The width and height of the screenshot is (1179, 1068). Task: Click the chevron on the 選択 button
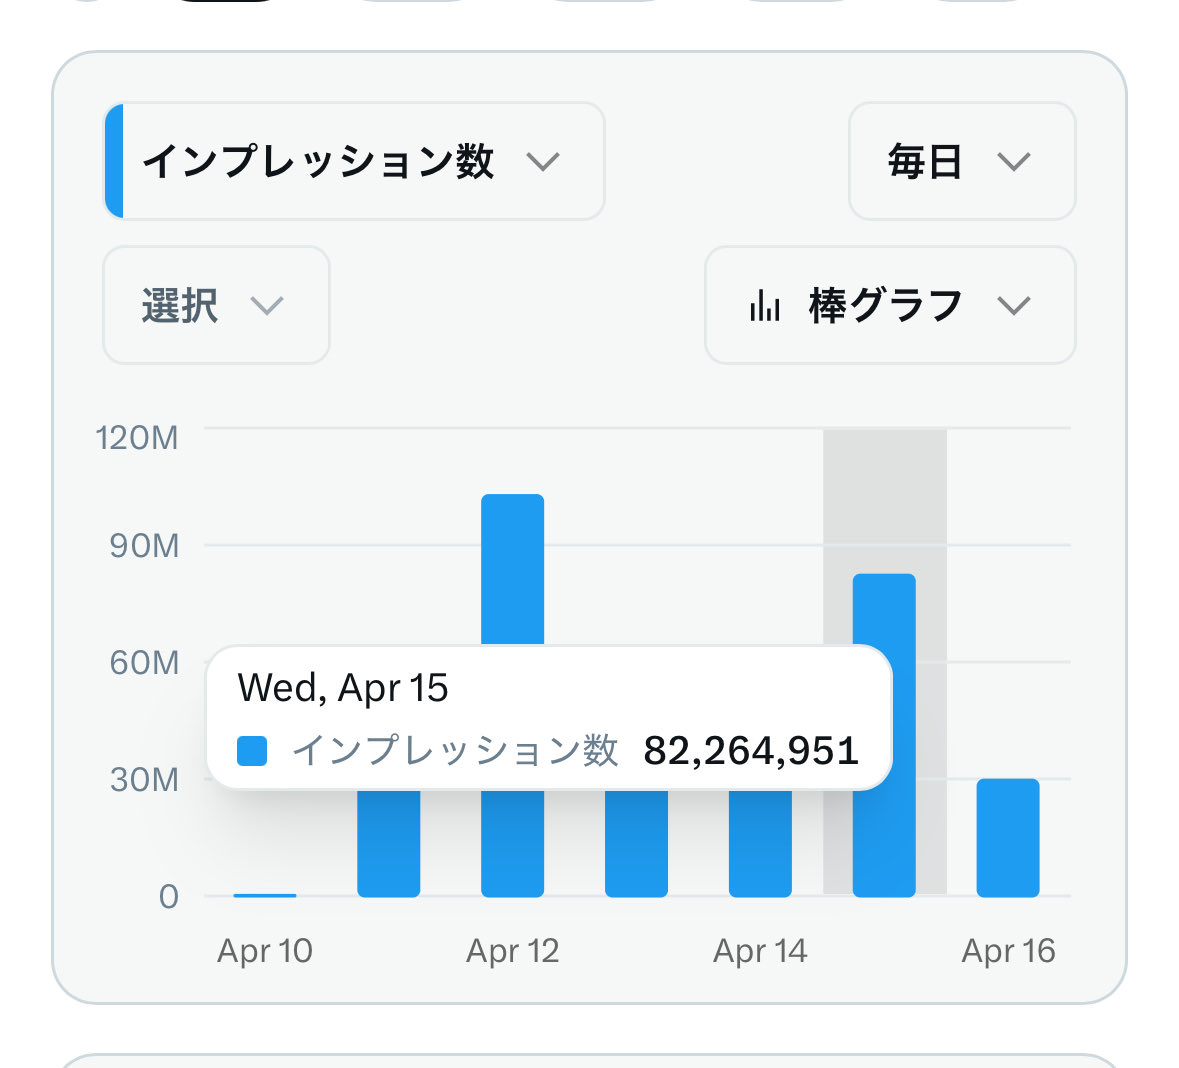click(267, 307)
